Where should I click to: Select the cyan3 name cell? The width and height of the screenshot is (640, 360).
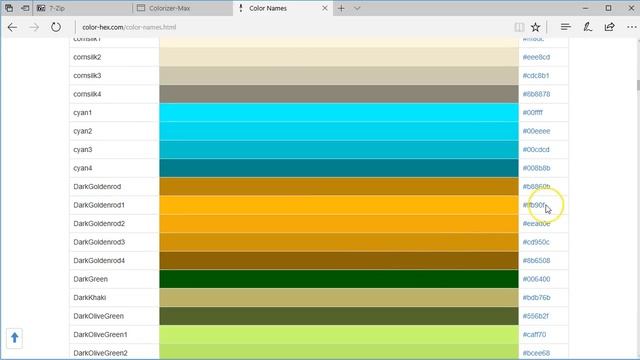(x=114, y=150)
